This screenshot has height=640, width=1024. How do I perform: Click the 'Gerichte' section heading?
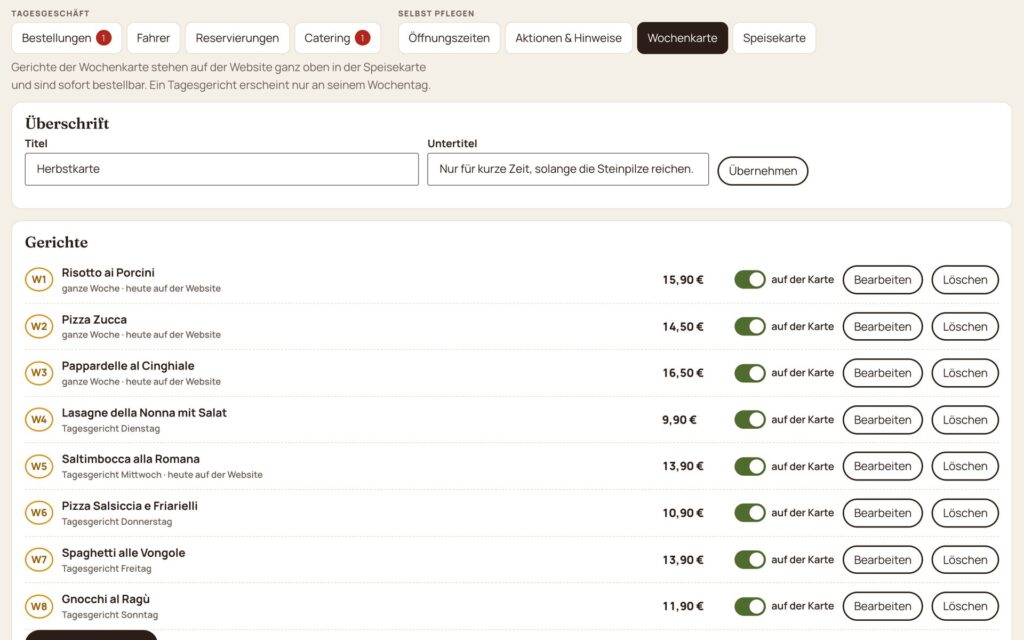pyautogui.click(x=56, y=242)
